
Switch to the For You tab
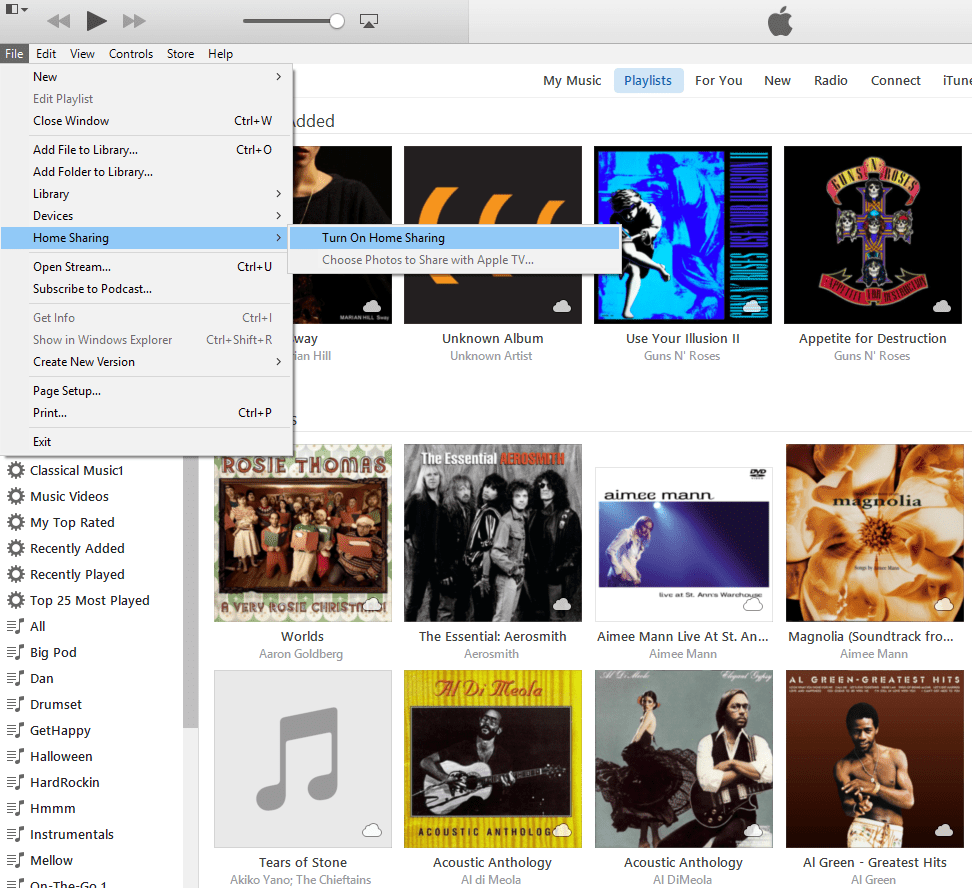[x=718, y=81]
